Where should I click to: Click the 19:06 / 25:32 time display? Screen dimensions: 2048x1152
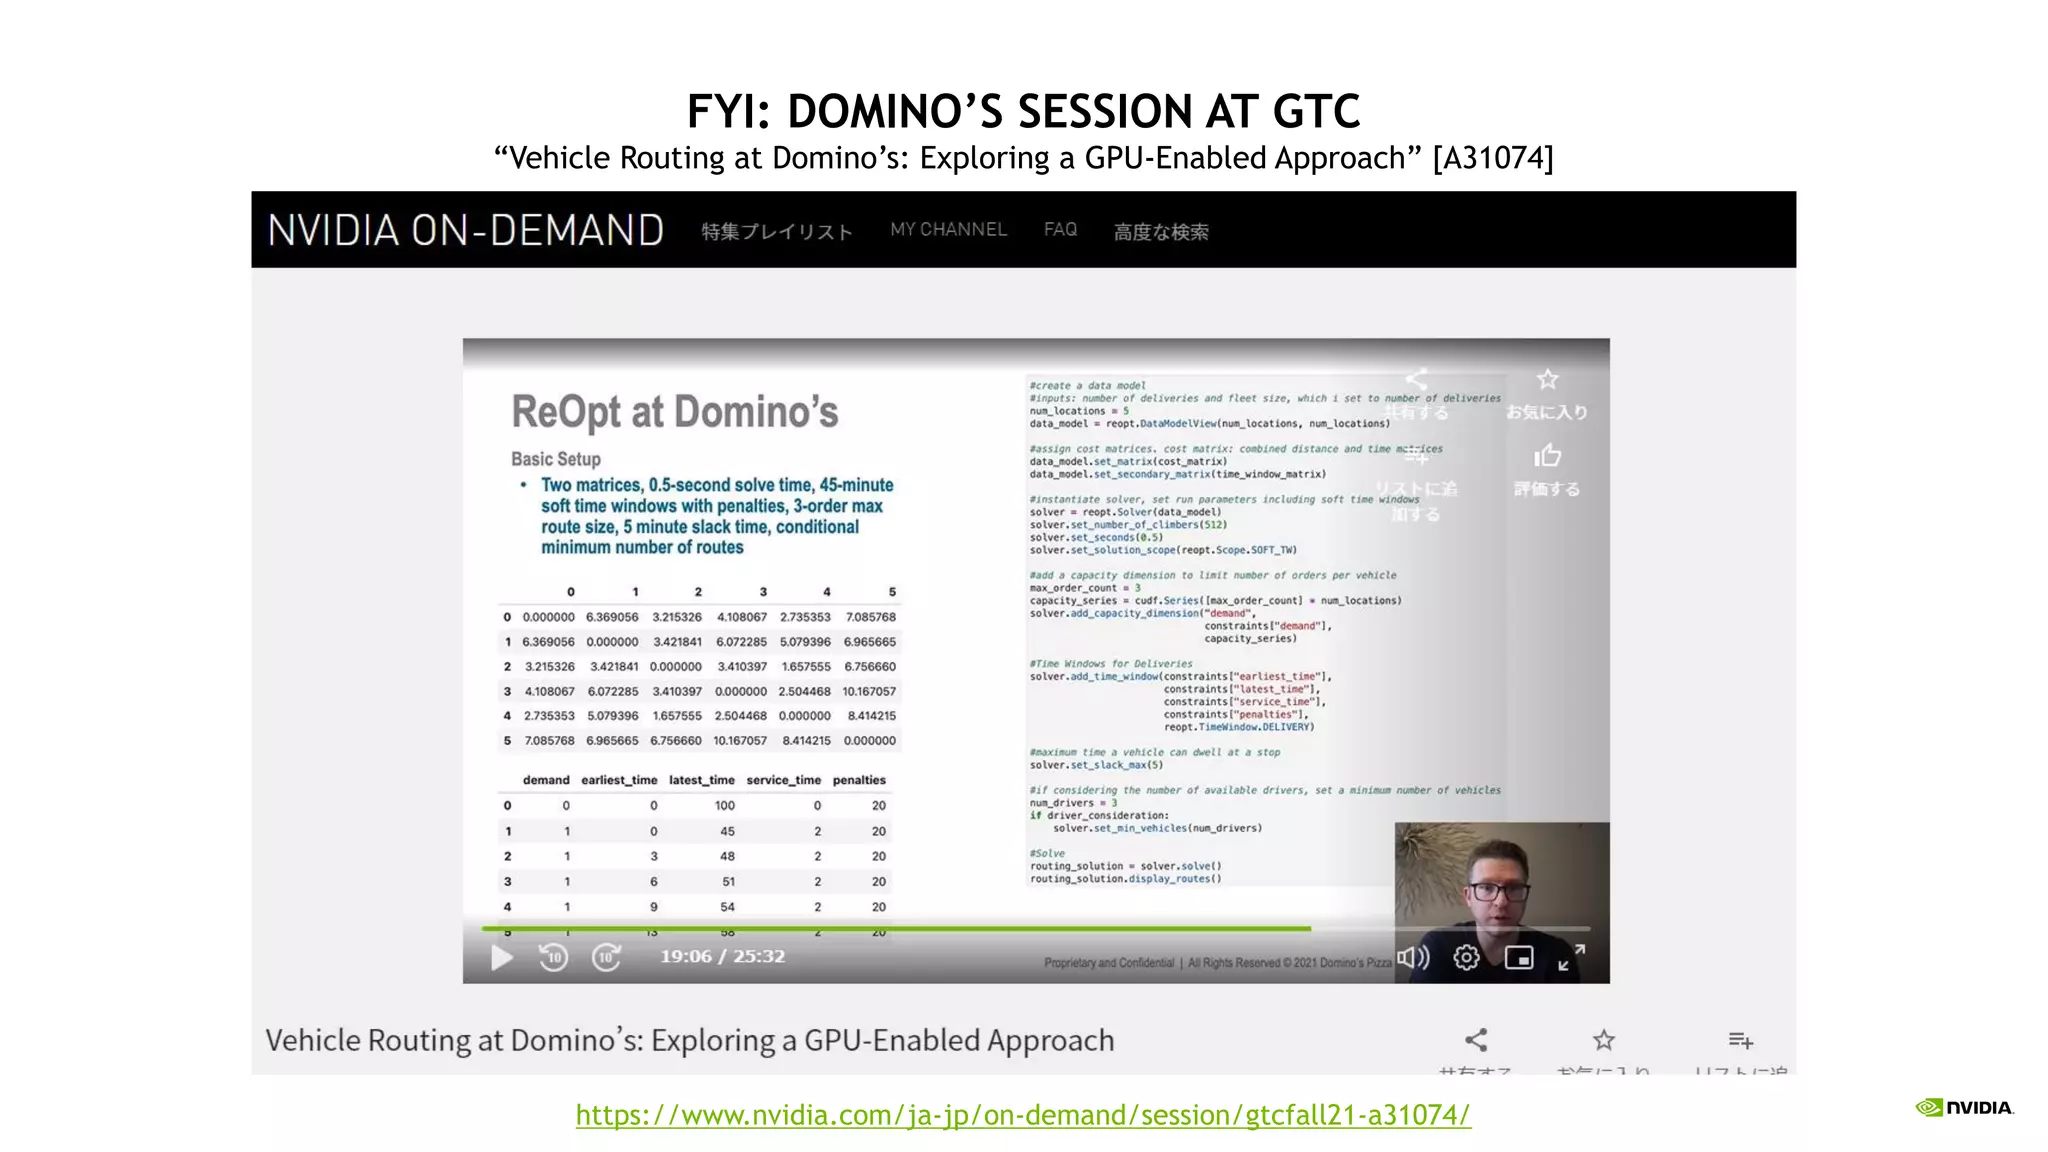pos(722,956)
